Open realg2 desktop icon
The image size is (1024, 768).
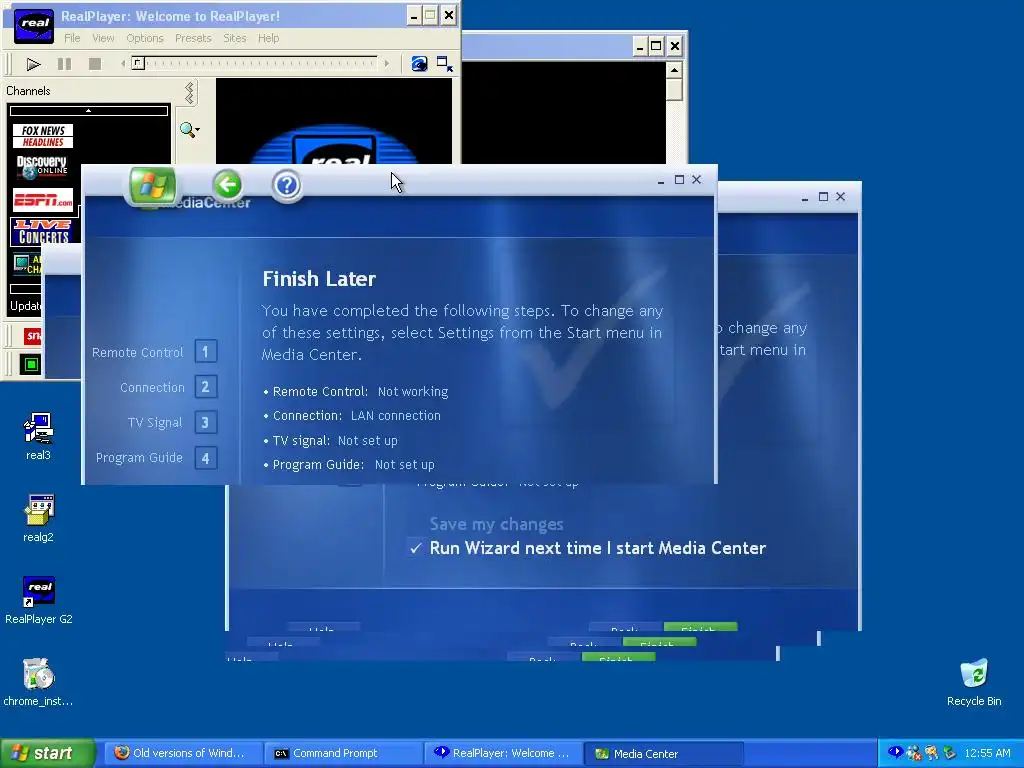[38, 519]
